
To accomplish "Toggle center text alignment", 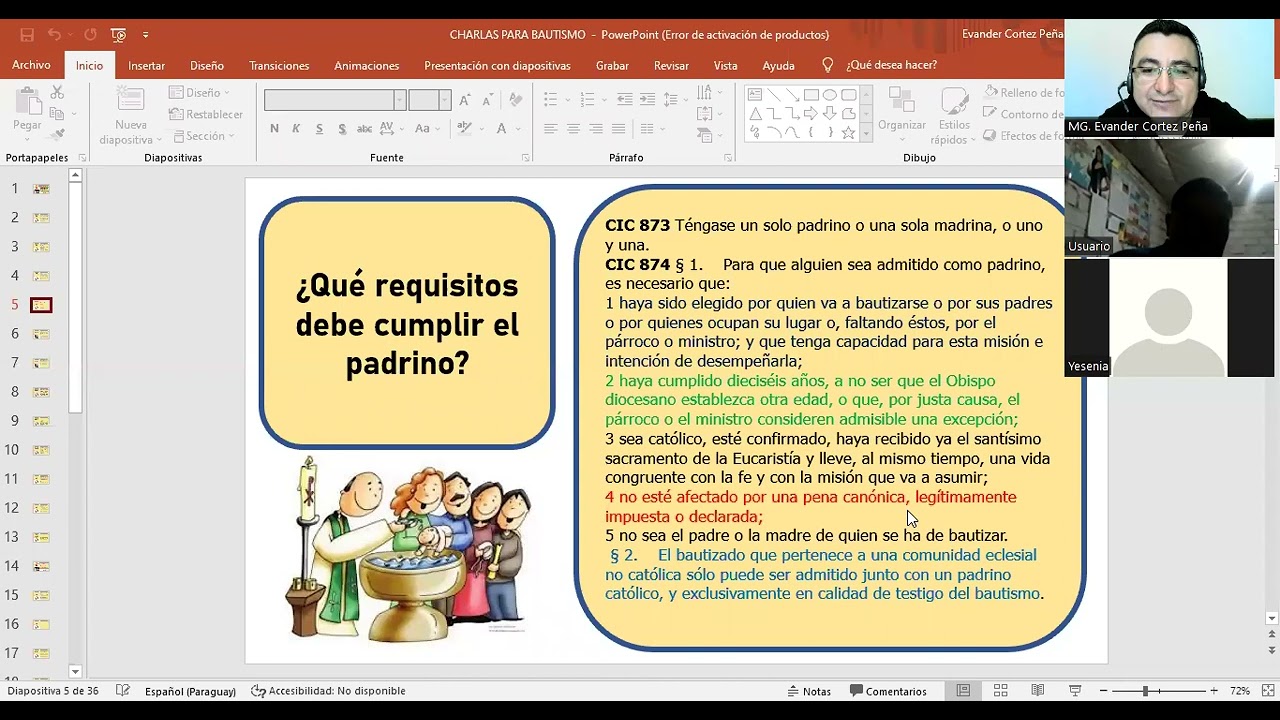I will (x=573, y=129).
